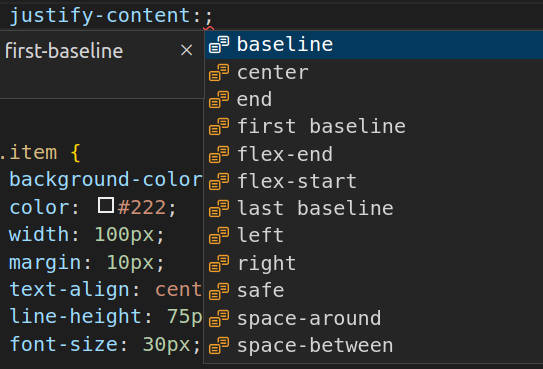This screenshot has height=369, width=543.
Task: Choose the safe value suggestion
Action: [374, 290]
